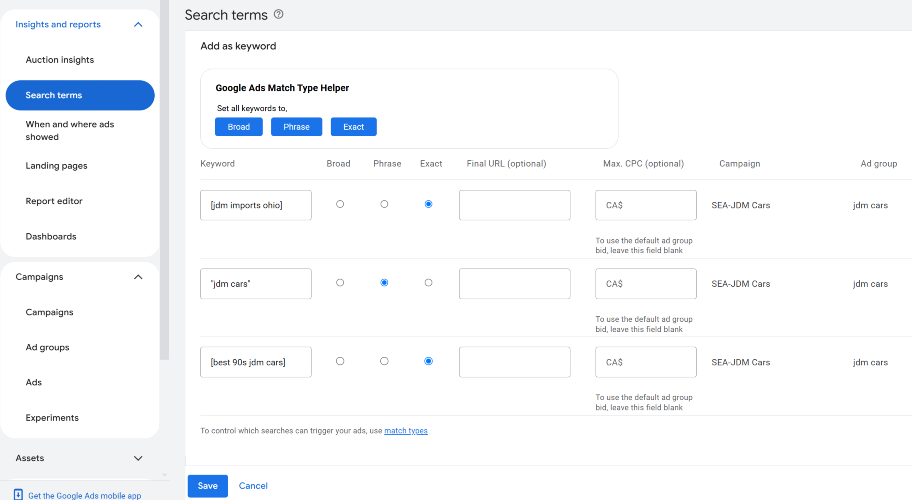
Task: Select Broad for best 90s jdm cars
Action: tap(340, 361)
